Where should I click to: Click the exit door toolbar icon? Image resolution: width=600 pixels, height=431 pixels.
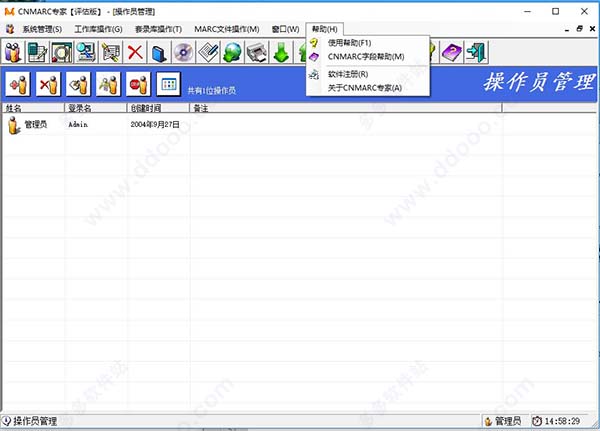[x=476, y=52]
